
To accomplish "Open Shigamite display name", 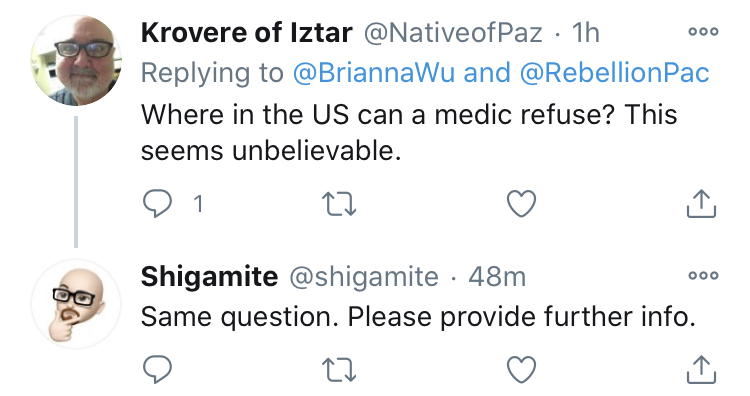I will pos(209,276).
